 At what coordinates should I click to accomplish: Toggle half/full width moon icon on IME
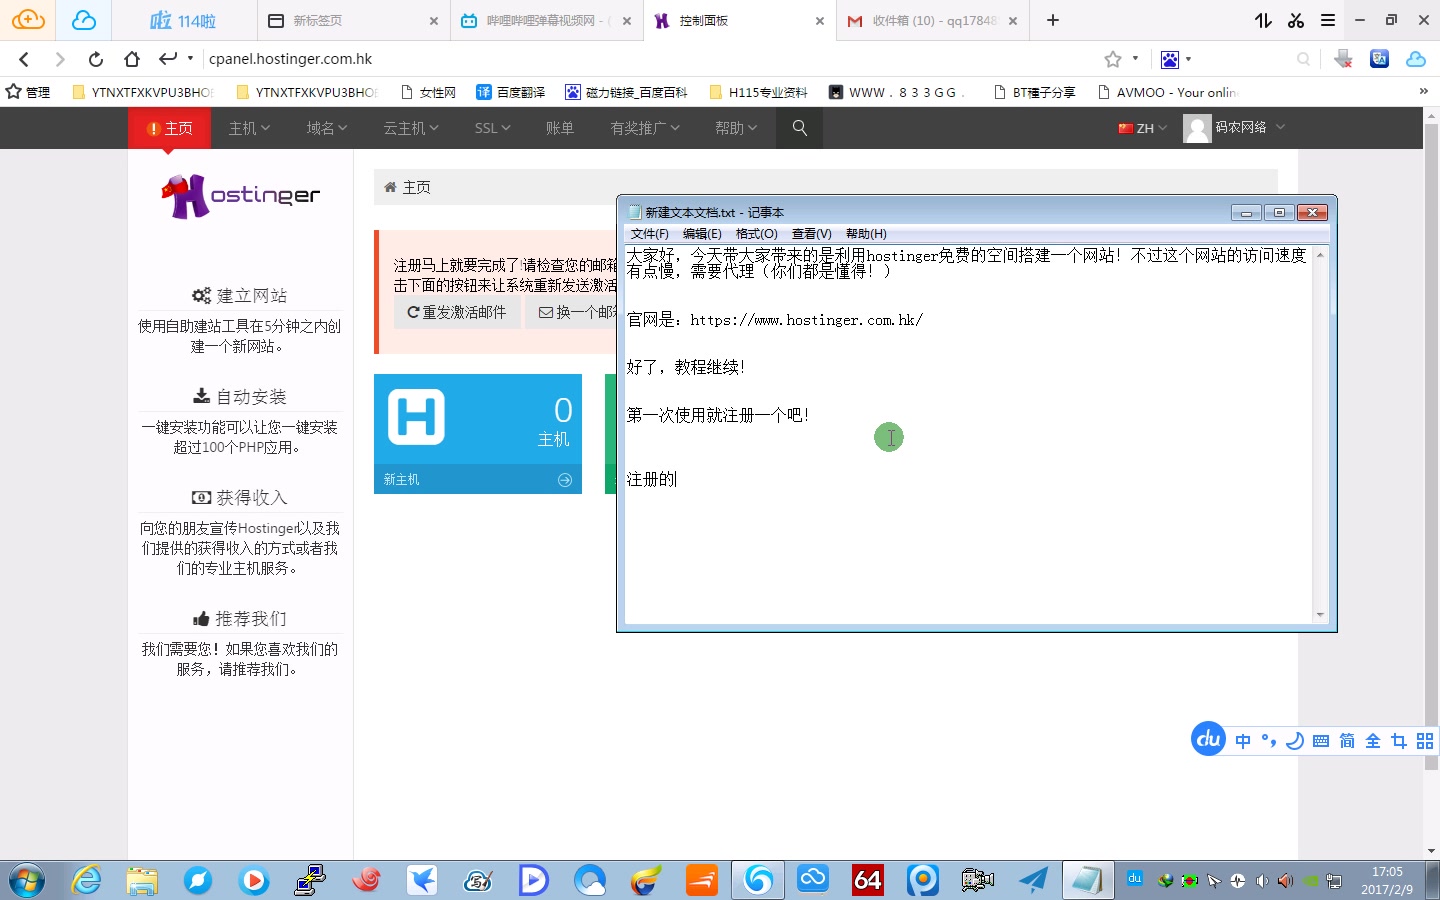coord(1295,741)
